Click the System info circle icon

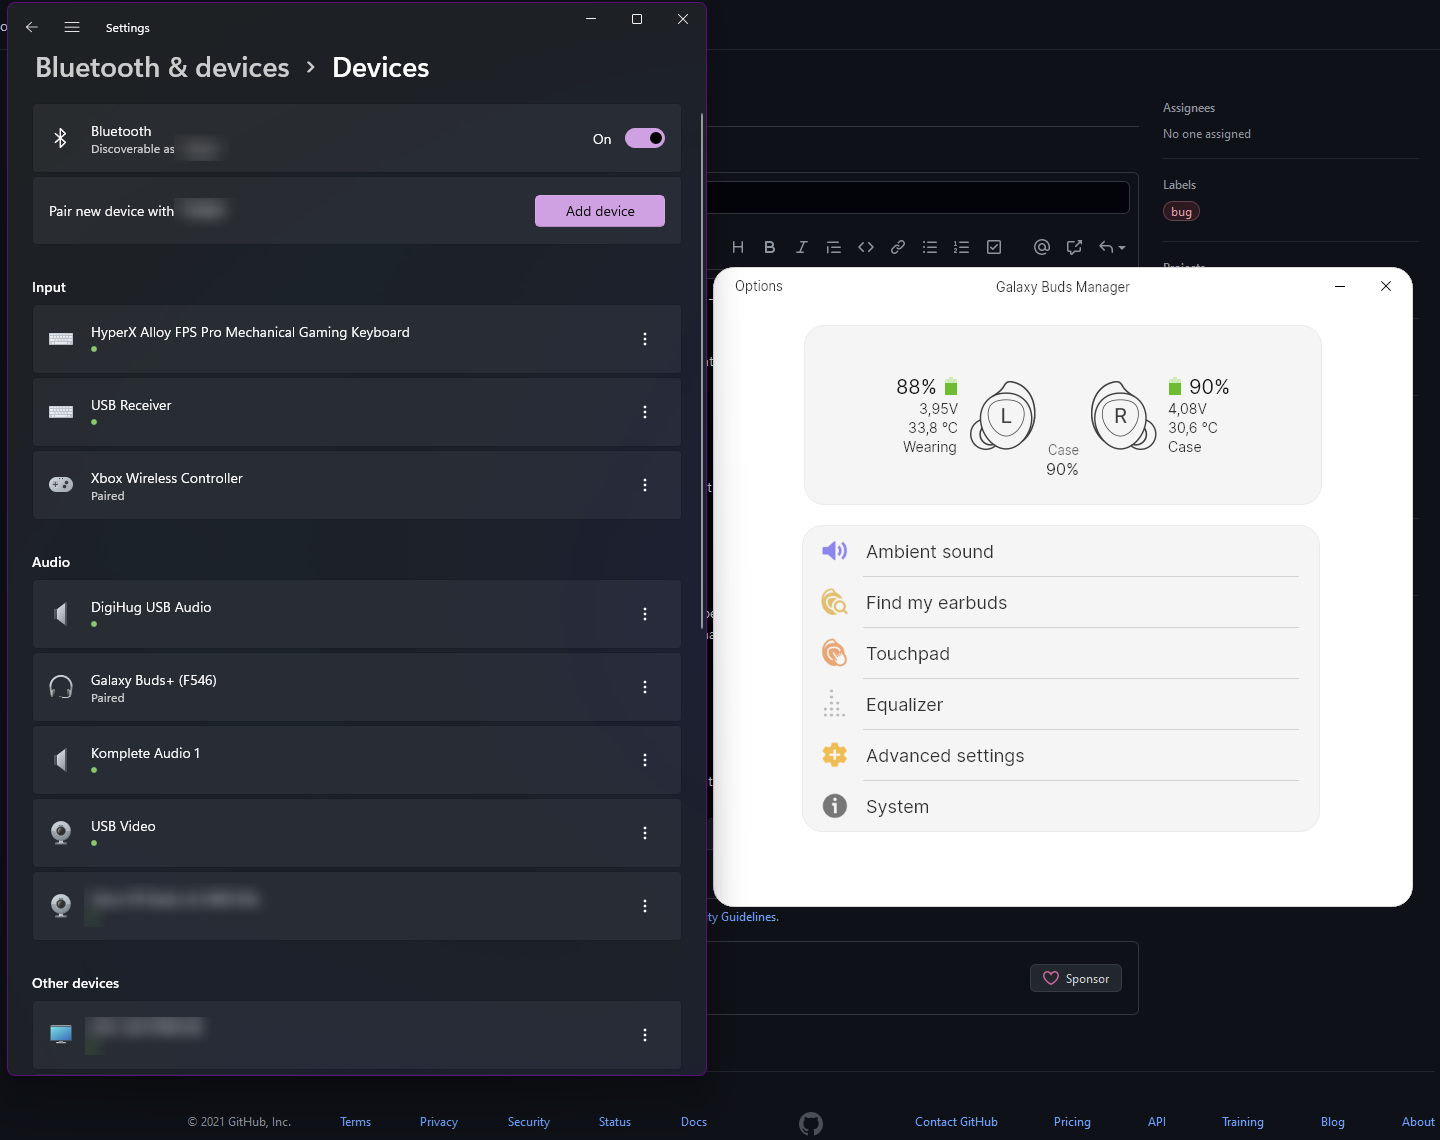pyautogui.click(x=834, y=806)
